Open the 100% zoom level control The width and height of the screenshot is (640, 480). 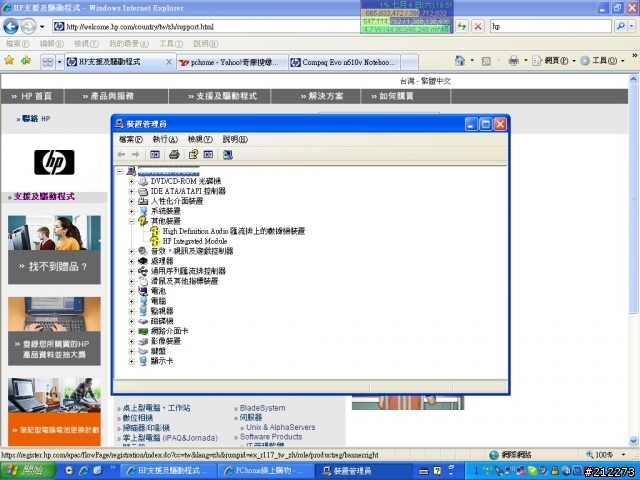(606, 455)
